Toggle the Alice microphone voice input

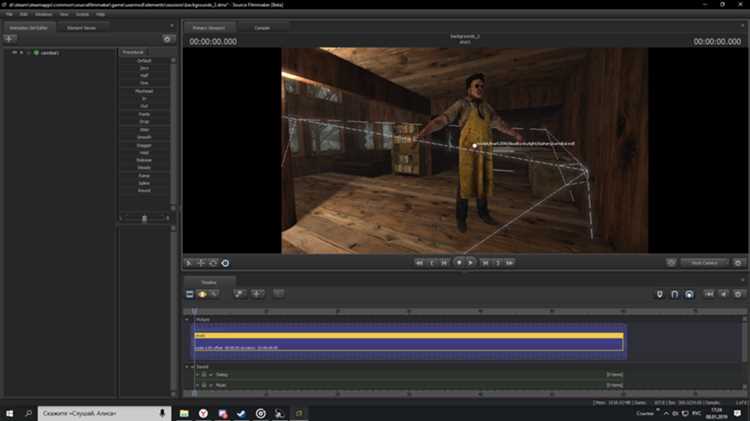click(x=162, y=413)
